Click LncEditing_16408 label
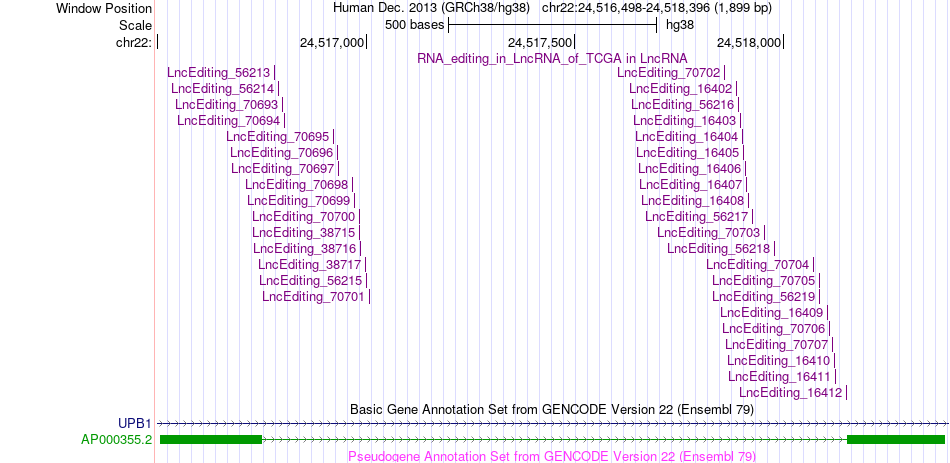 coord(693,200)
